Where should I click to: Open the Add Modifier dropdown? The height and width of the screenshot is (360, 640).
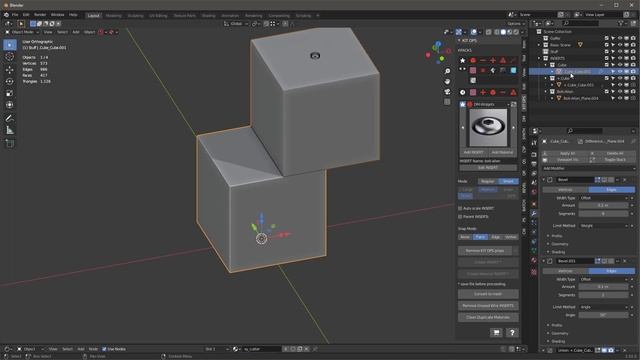[589, 168]
